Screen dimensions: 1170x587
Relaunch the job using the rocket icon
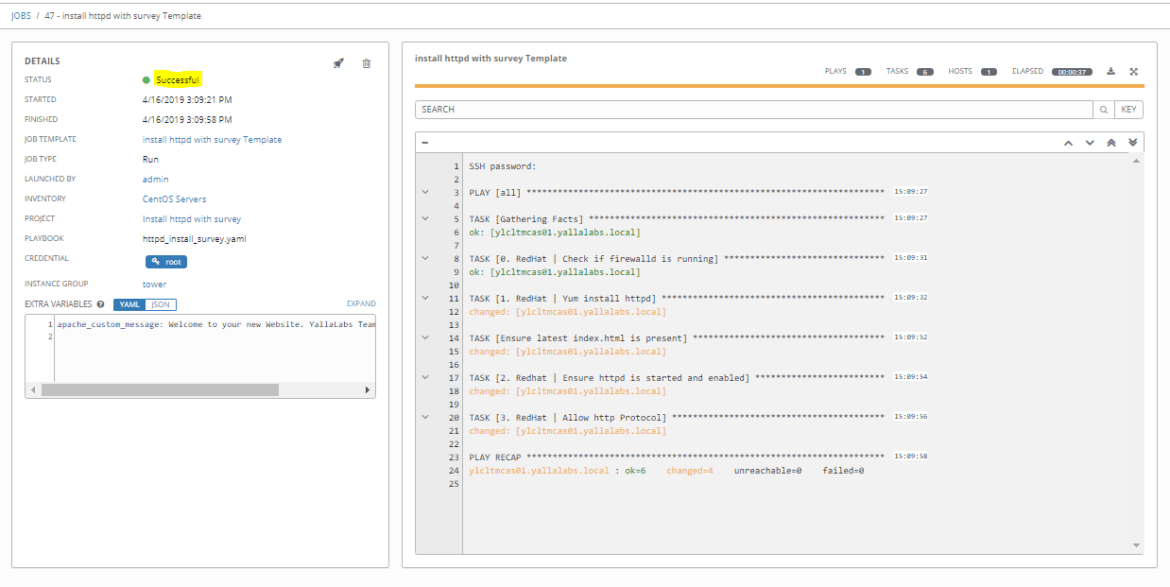point(340,62)
